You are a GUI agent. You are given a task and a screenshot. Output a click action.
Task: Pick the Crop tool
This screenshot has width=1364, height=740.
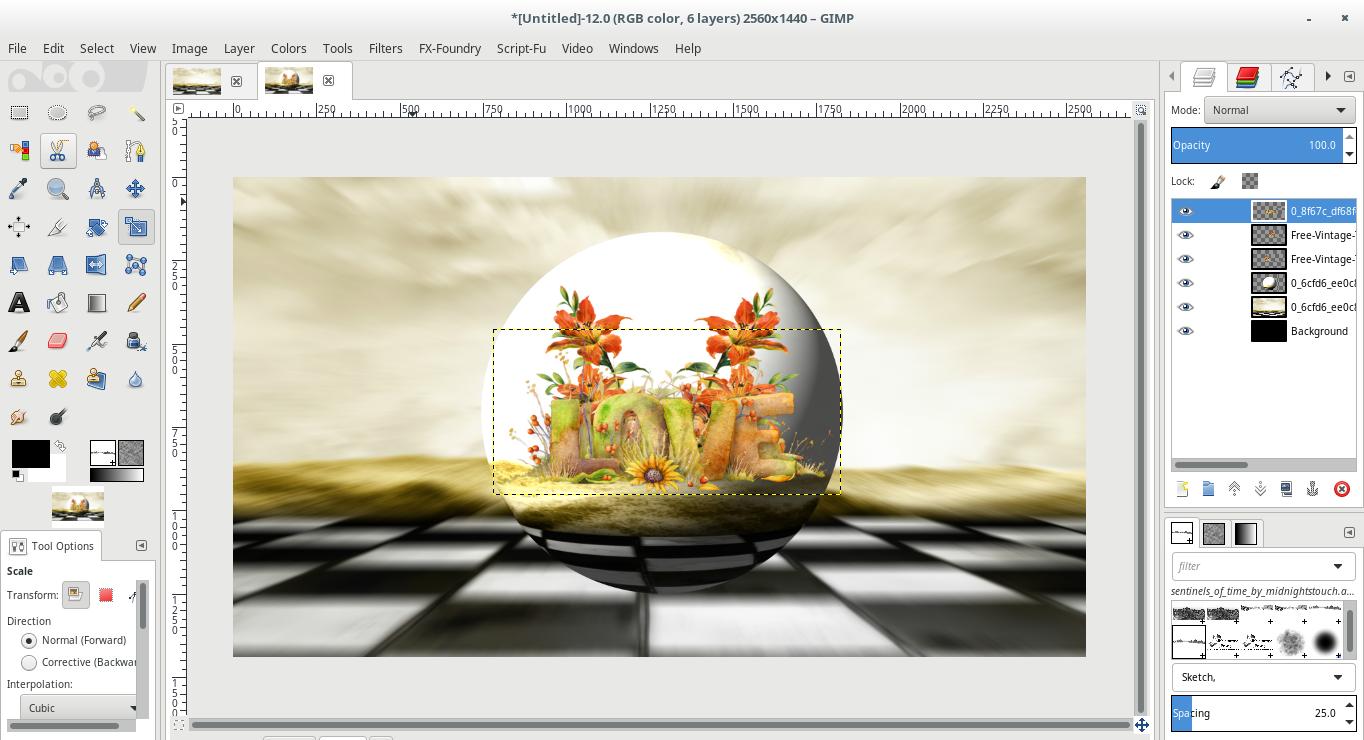[58, 227]
